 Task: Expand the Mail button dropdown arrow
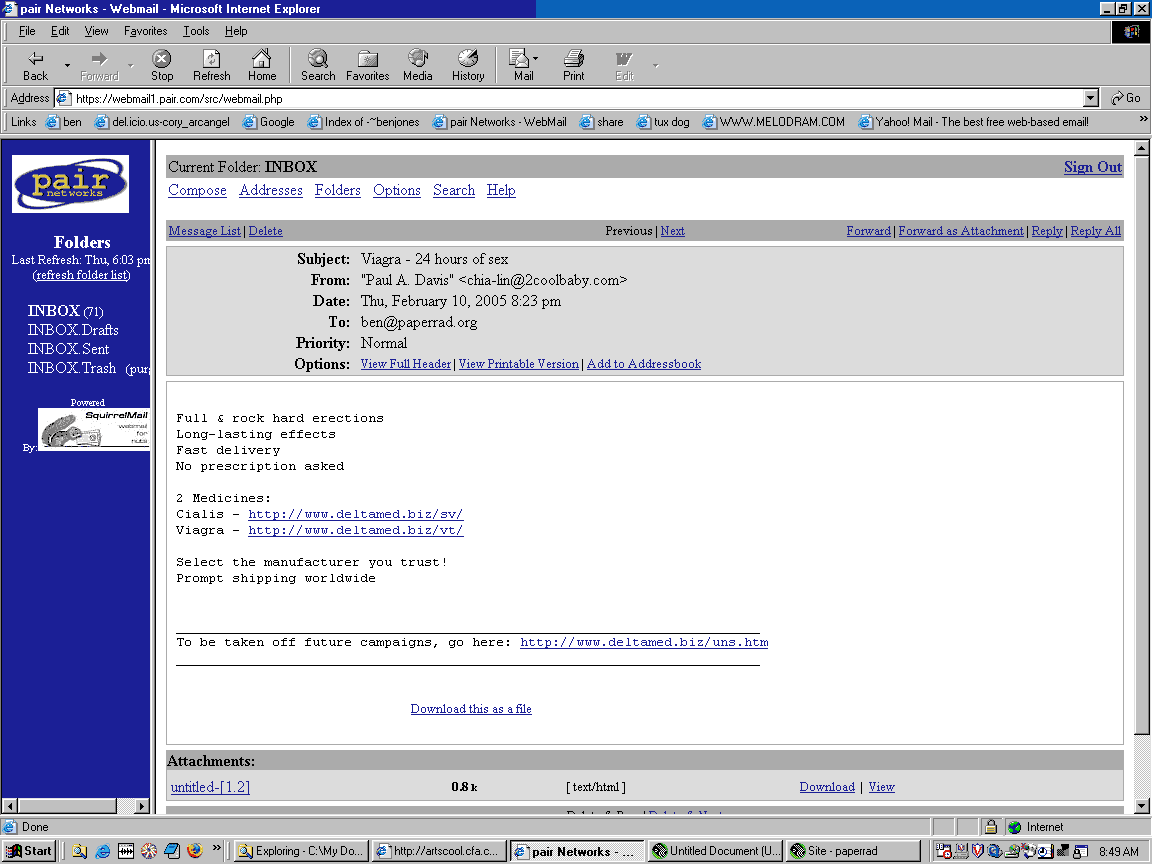pos(536,58)
